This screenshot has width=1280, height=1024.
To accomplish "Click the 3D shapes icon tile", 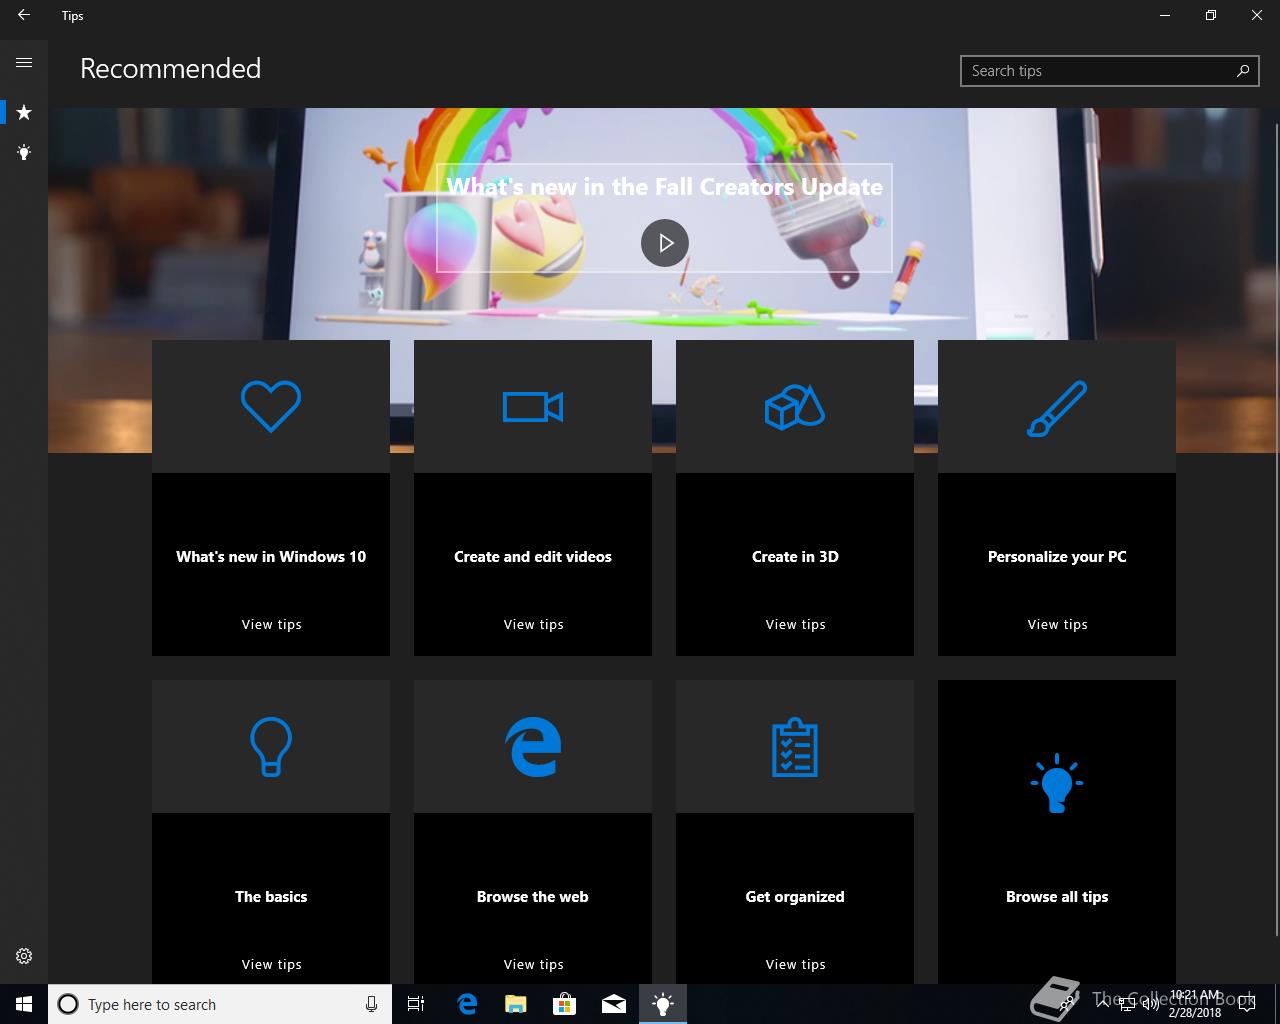I will [795, 407].
